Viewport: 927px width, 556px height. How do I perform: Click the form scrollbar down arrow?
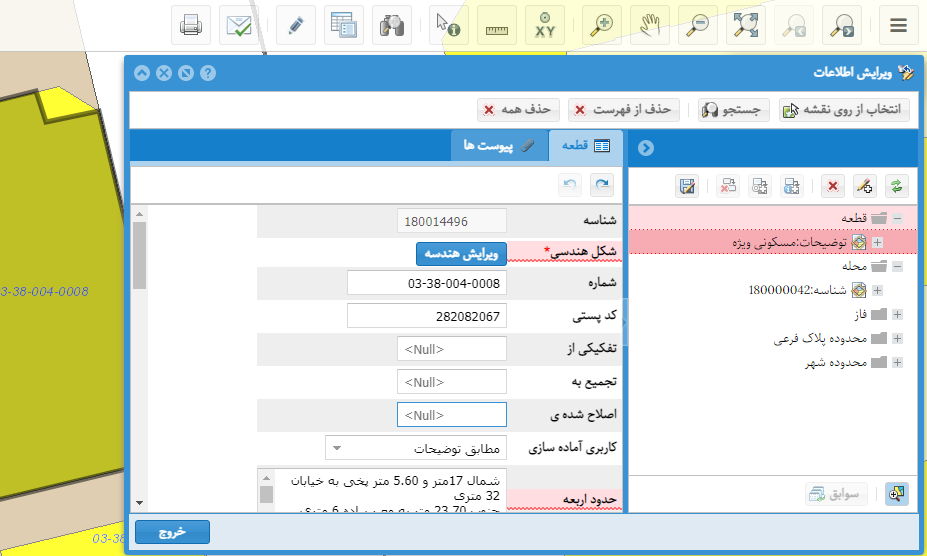coord(140,503)
